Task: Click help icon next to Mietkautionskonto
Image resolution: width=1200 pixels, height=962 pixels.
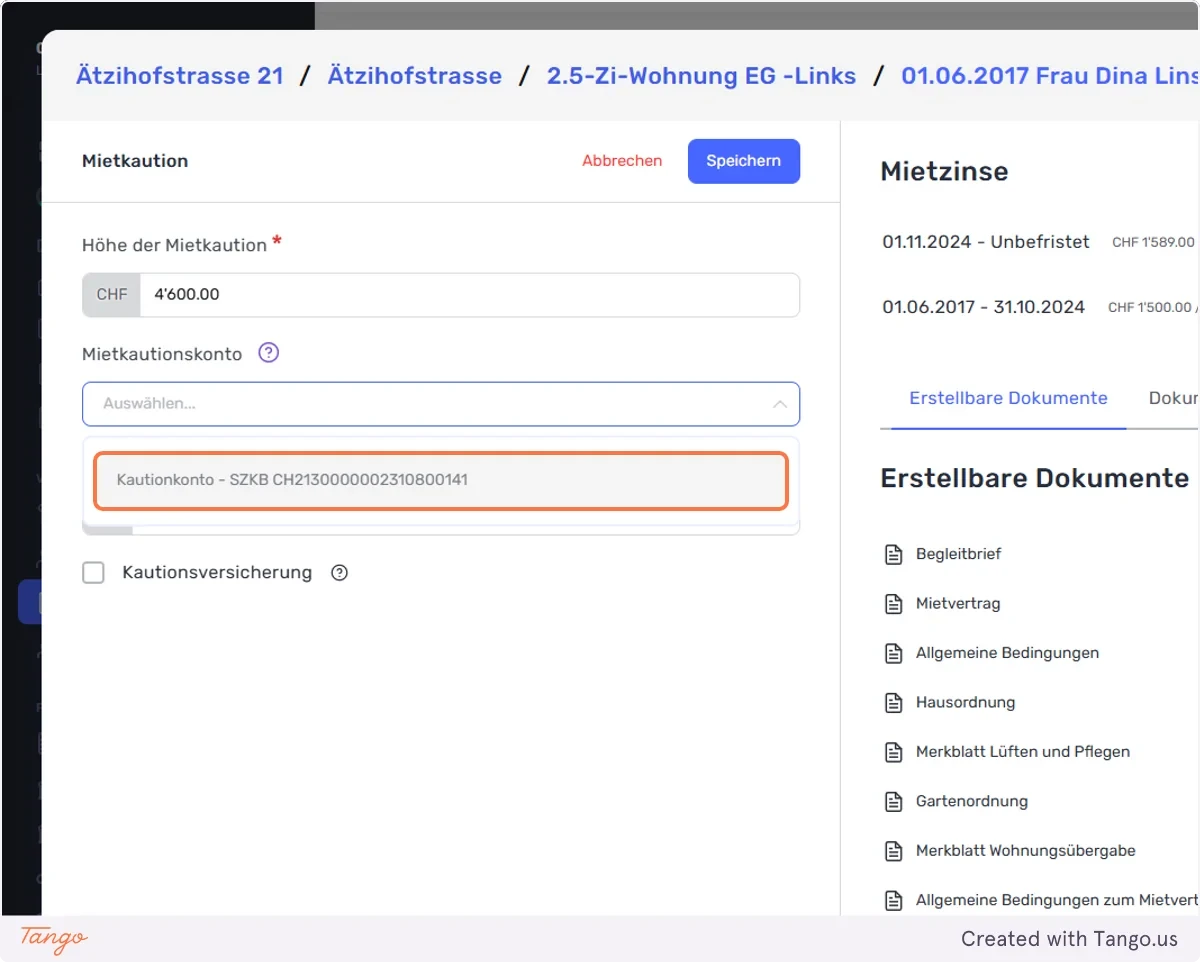Action: pyautogui.click(x=268, y=353)
